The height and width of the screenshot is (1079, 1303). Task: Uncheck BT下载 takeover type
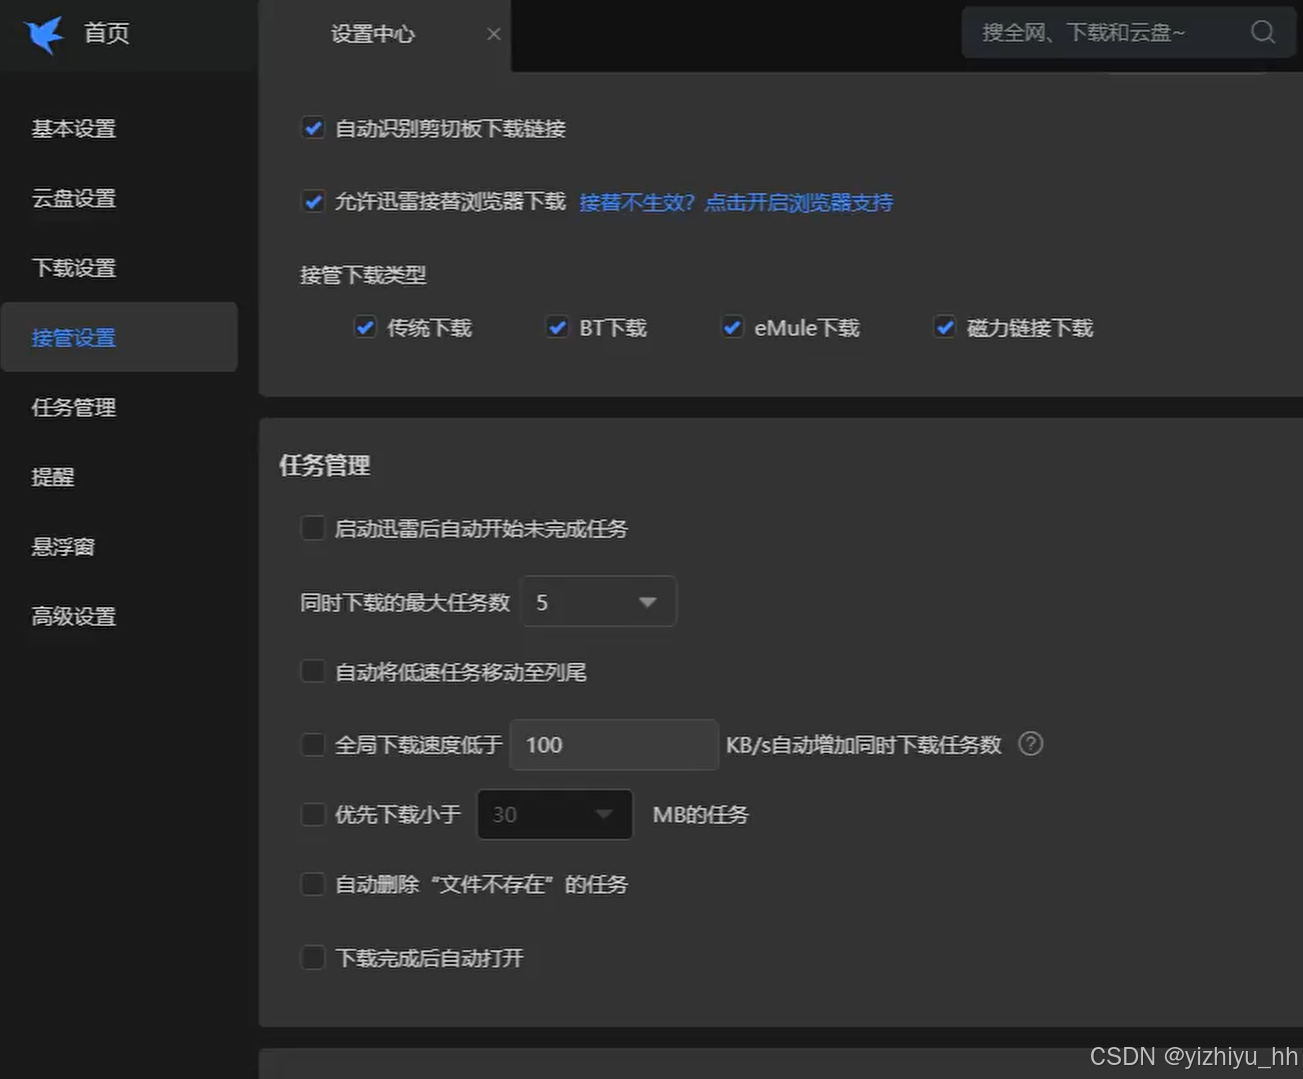point(557,327)
